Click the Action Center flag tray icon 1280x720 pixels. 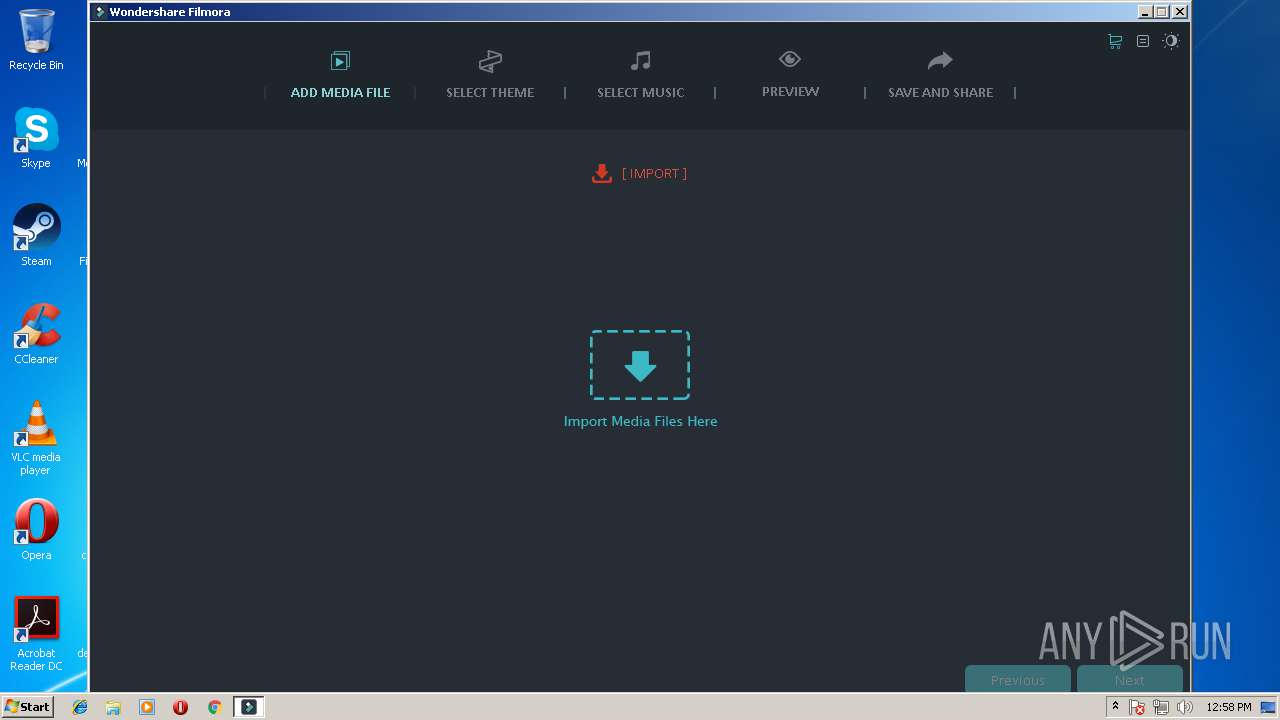pos(1137,707)
